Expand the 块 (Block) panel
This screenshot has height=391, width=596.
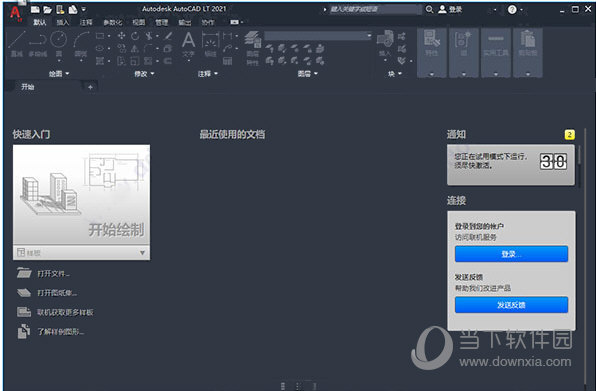(395, 74)
